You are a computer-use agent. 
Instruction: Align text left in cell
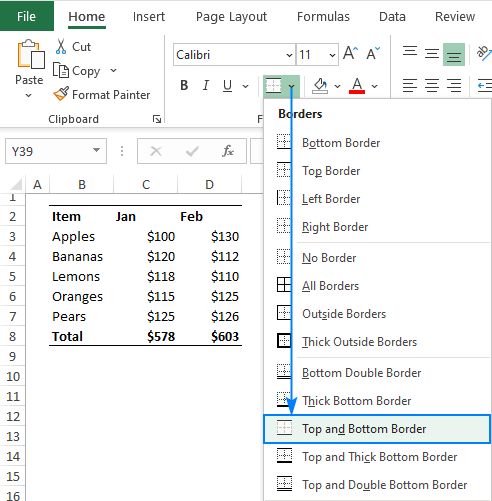[410, 85]
